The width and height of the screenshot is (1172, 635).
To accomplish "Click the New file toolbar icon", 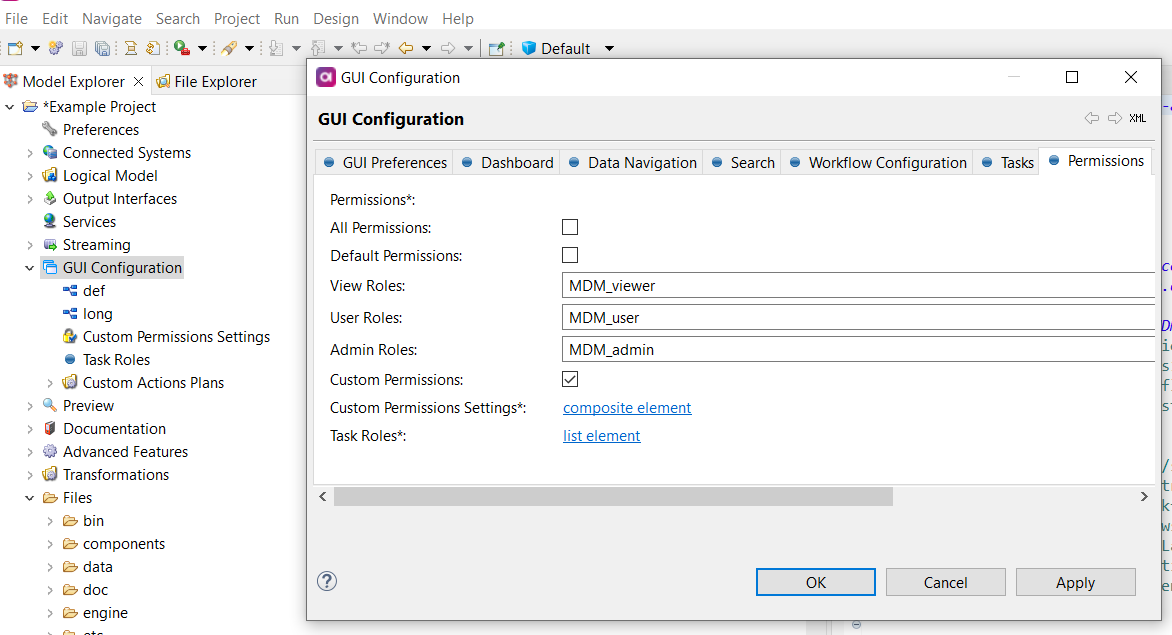I will click(x=15, y=48).
